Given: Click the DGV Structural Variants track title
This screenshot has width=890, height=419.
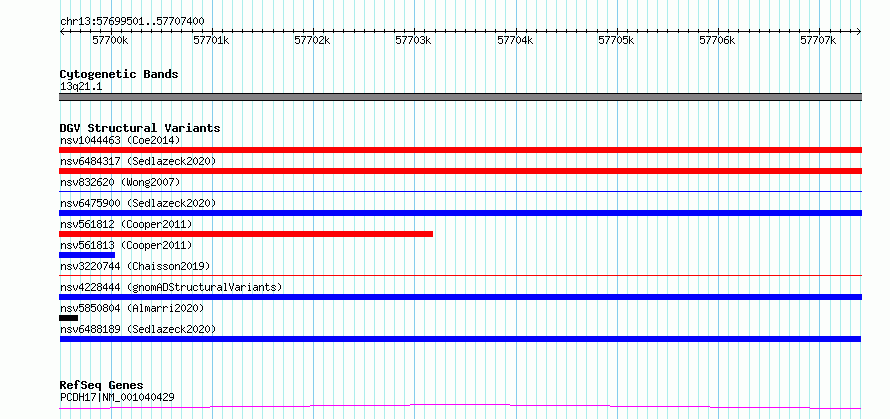Looking at the screenshot, I should pyautogui.click(x=140, y=128).
